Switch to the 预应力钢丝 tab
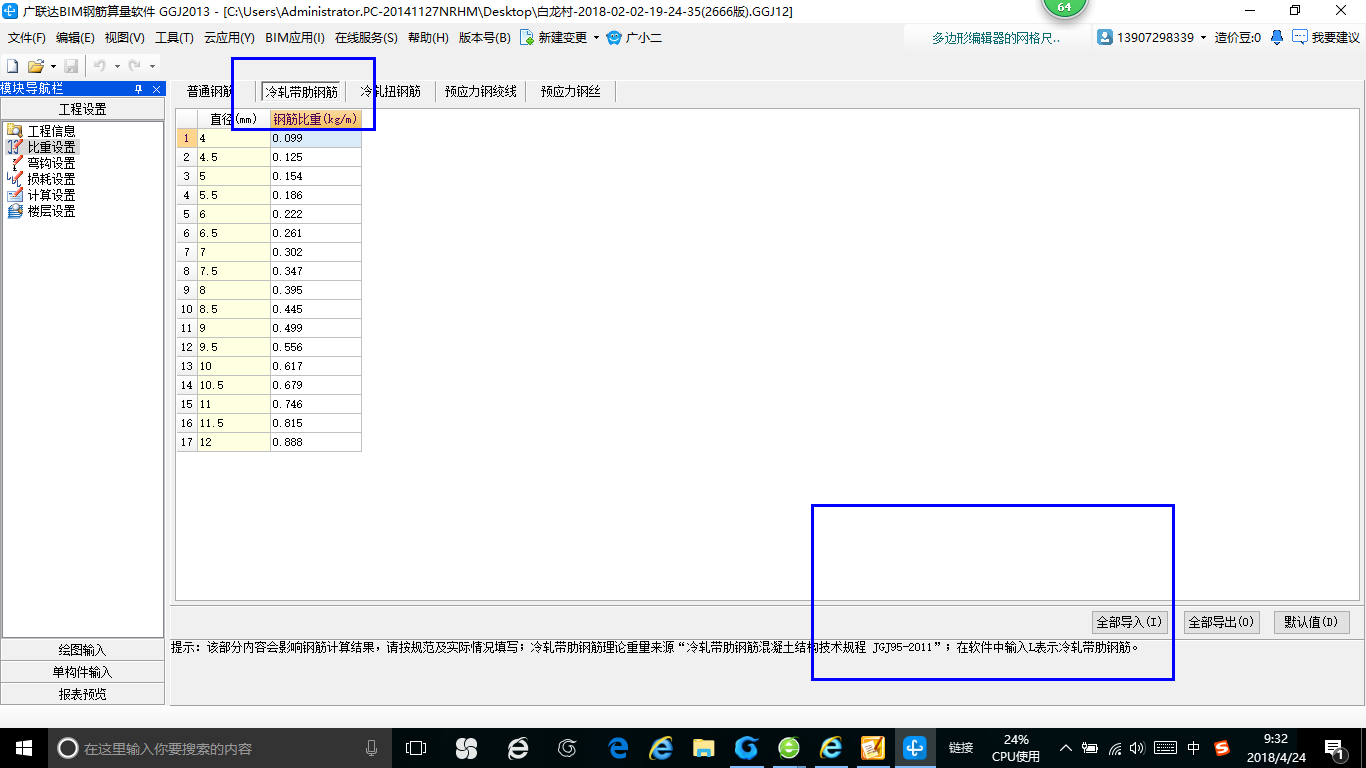The height and width of the screenshot is (768, 1366). click(x=571, y=91)
